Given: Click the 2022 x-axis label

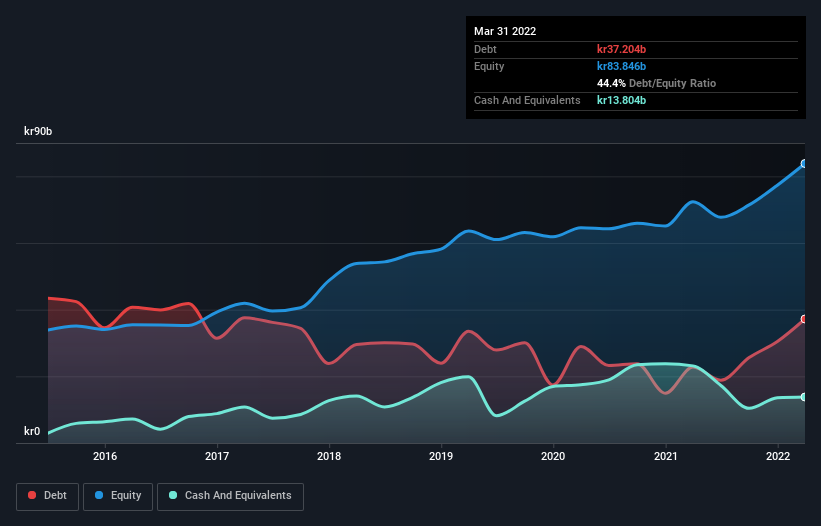Looking at the screenshot, I should pyautogui.click(x=778, y=456).
